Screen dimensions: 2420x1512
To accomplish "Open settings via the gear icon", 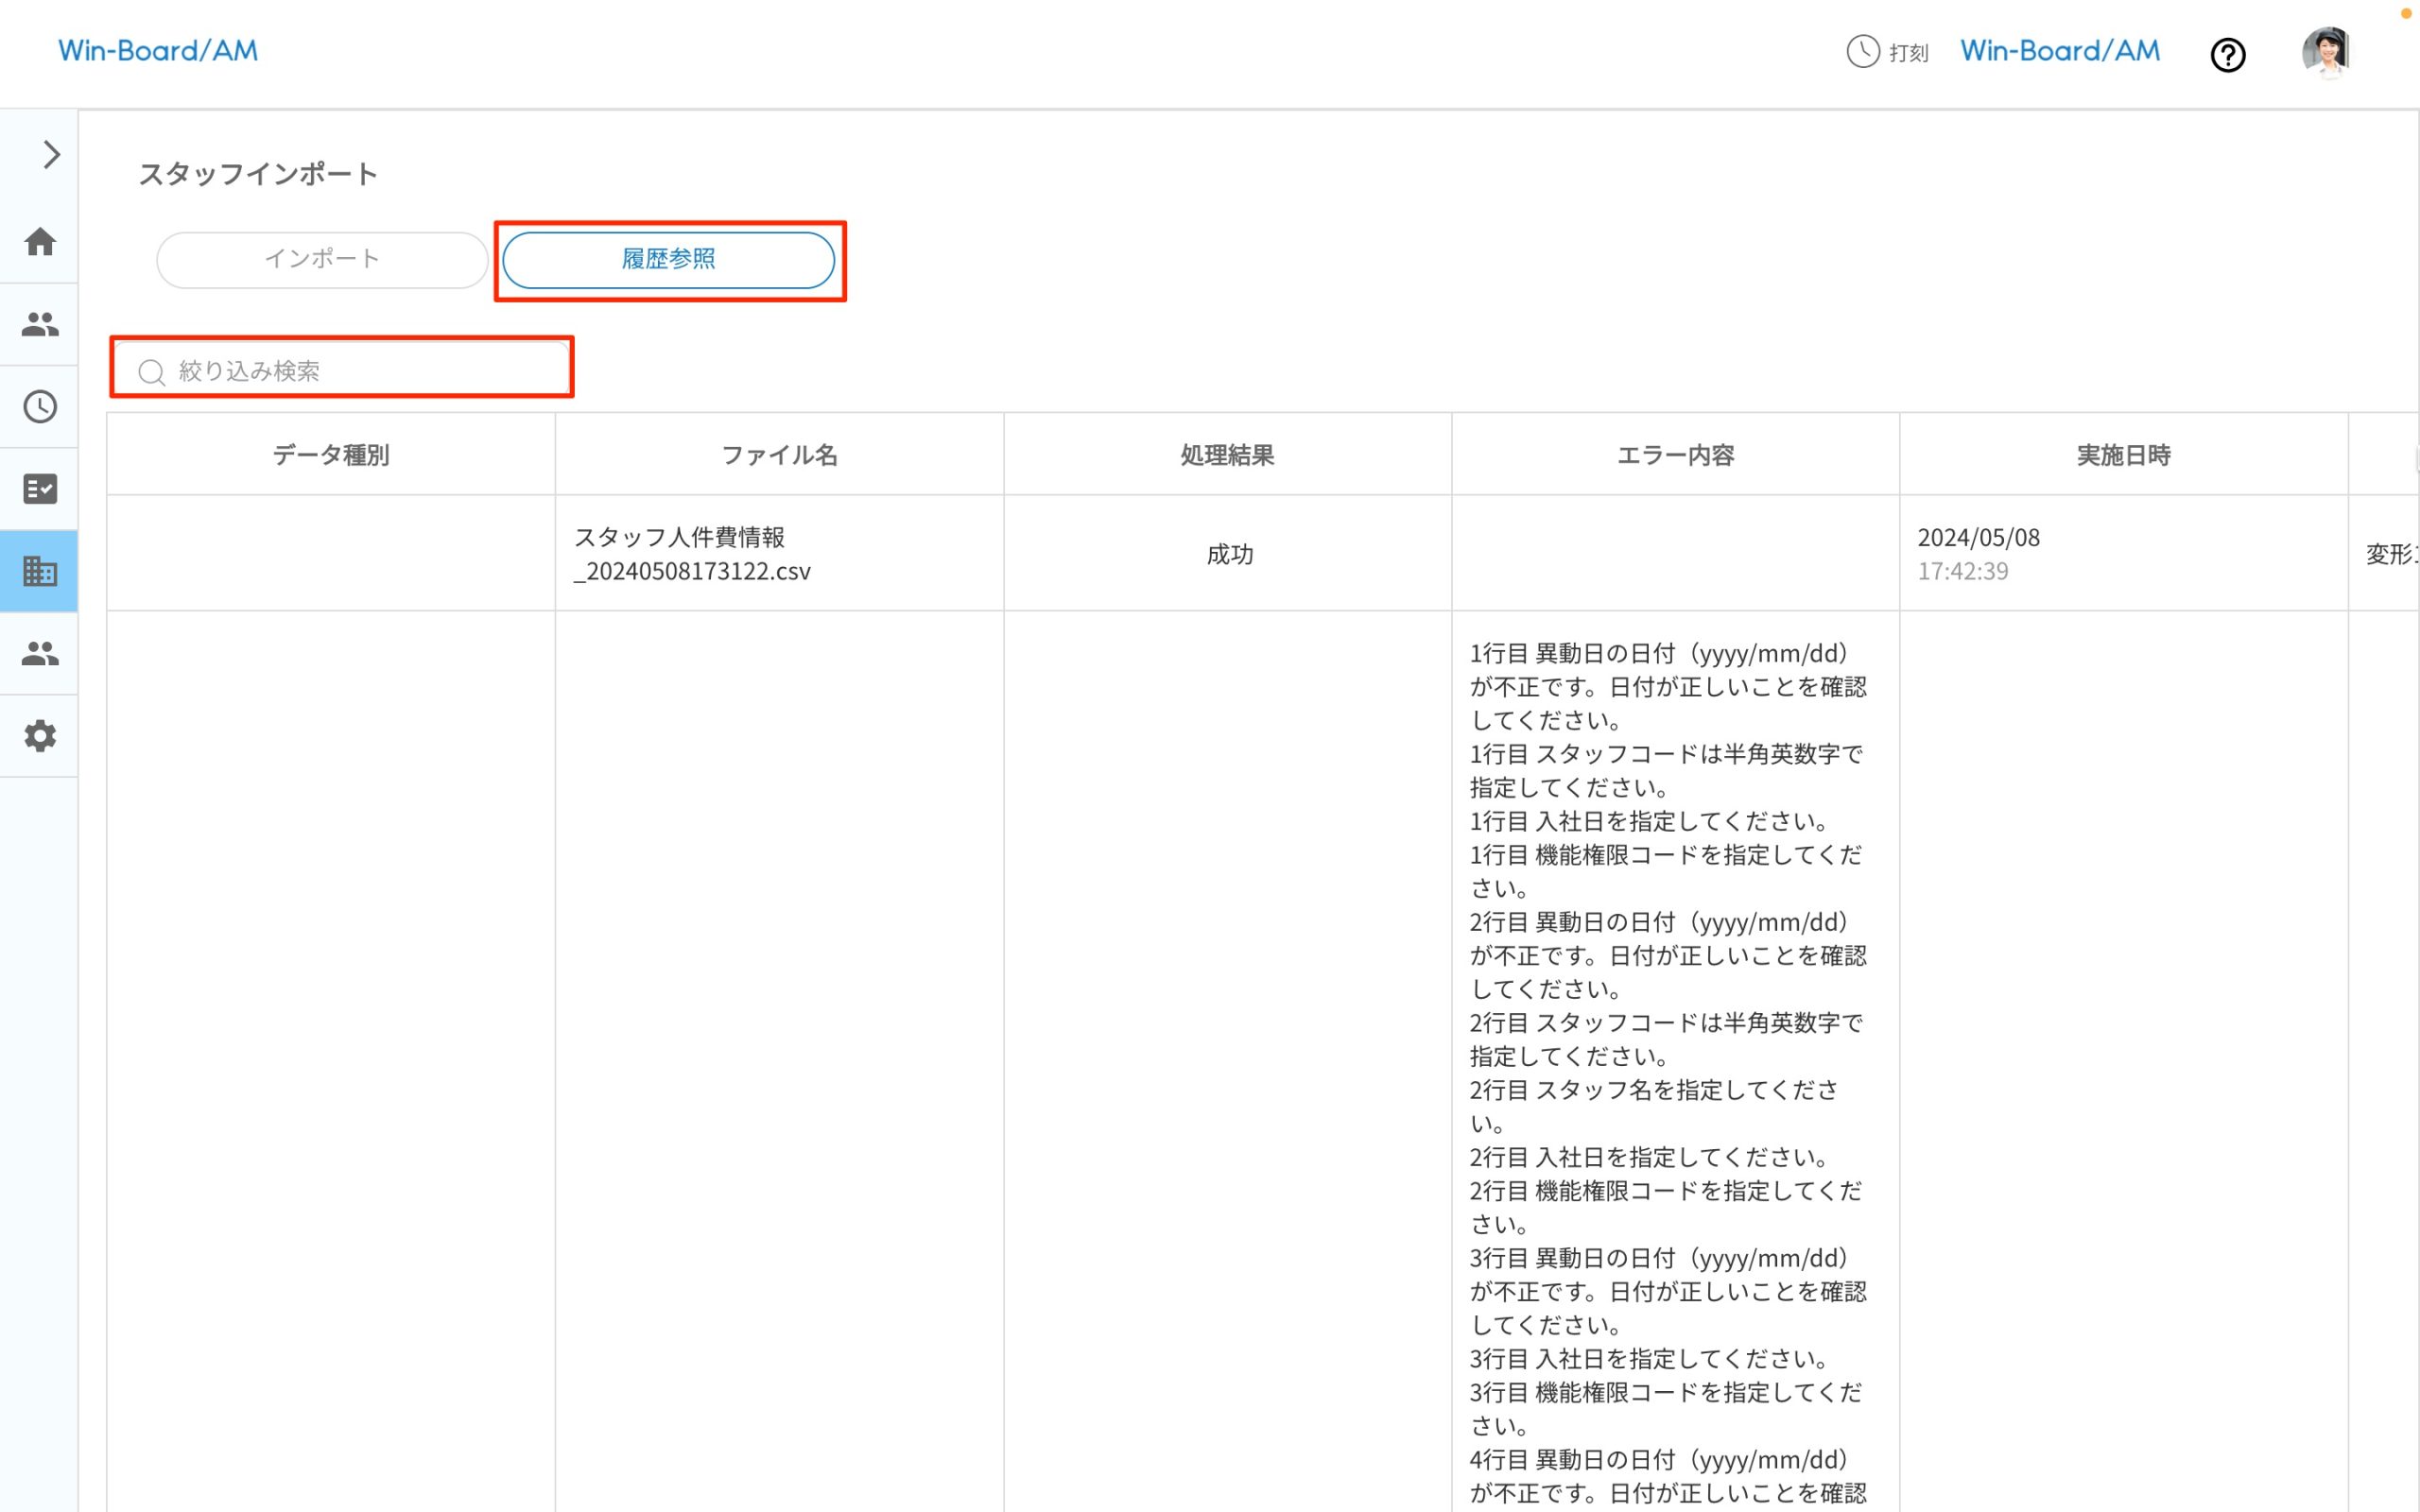I will point(40,737).
